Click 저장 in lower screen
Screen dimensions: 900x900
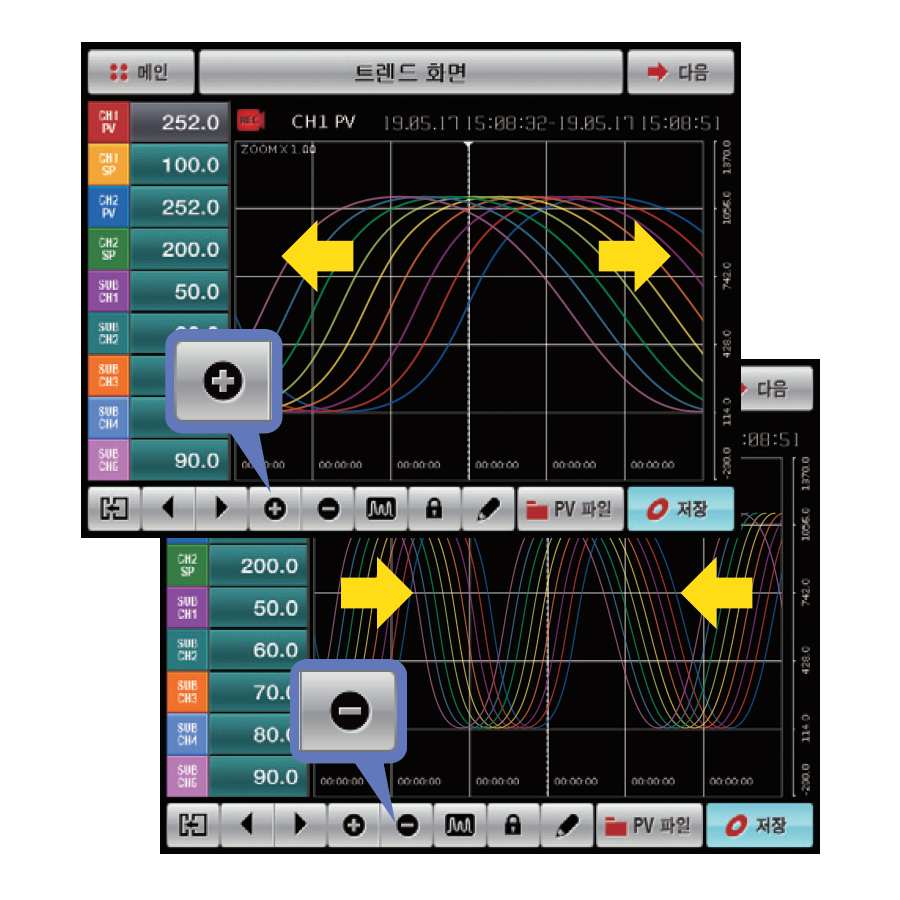click(x=760, y=825)
